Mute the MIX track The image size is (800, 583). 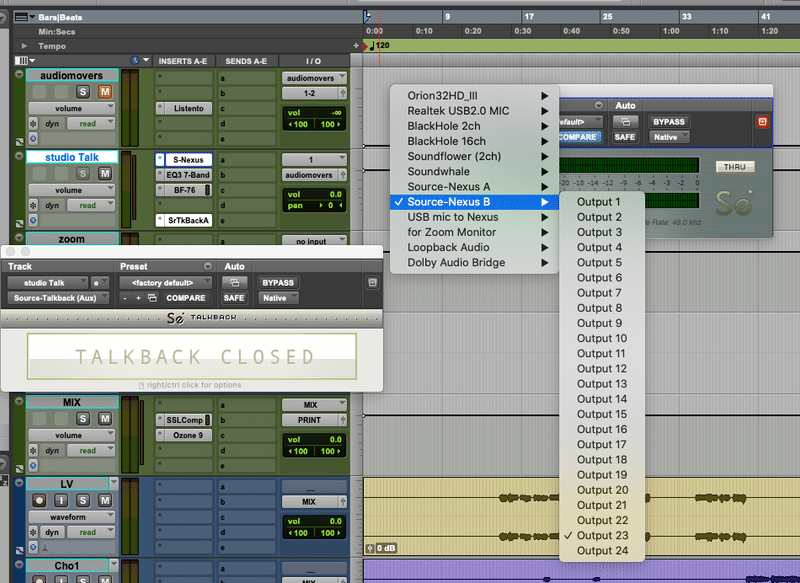(x=105, y=419)
